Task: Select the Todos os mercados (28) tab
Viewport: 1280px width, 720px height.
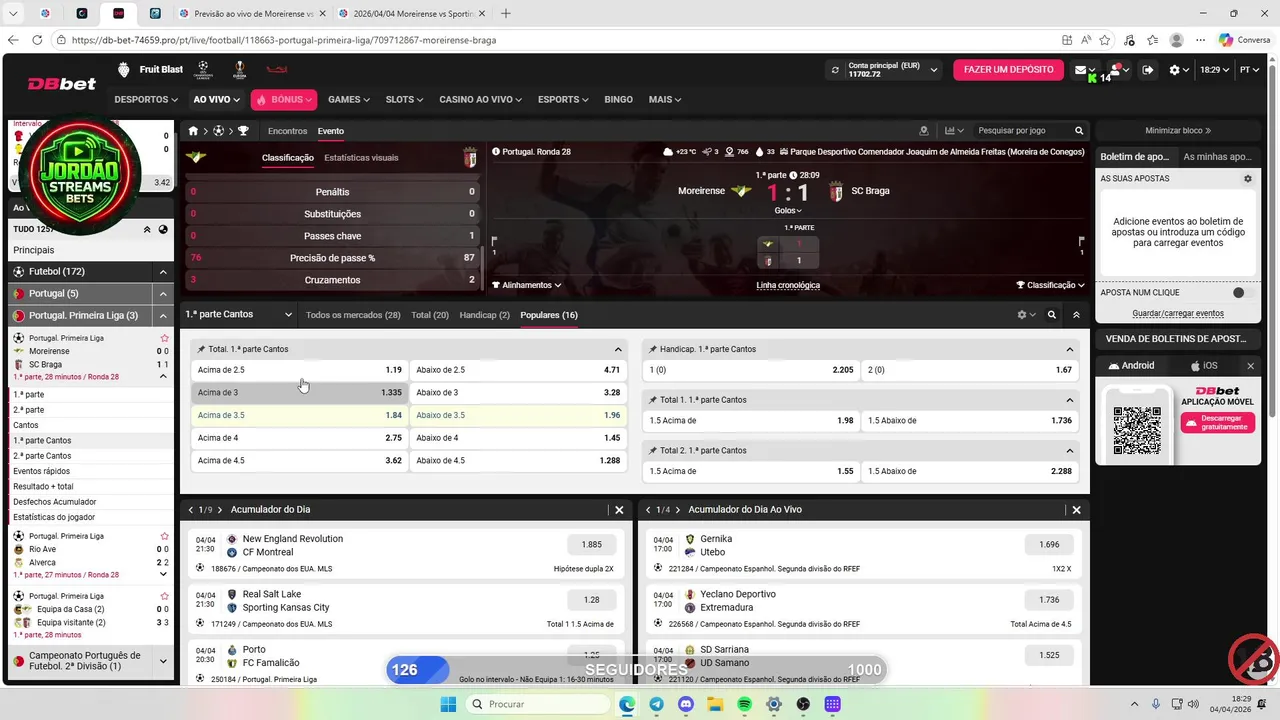Action: tap(353, 315)
